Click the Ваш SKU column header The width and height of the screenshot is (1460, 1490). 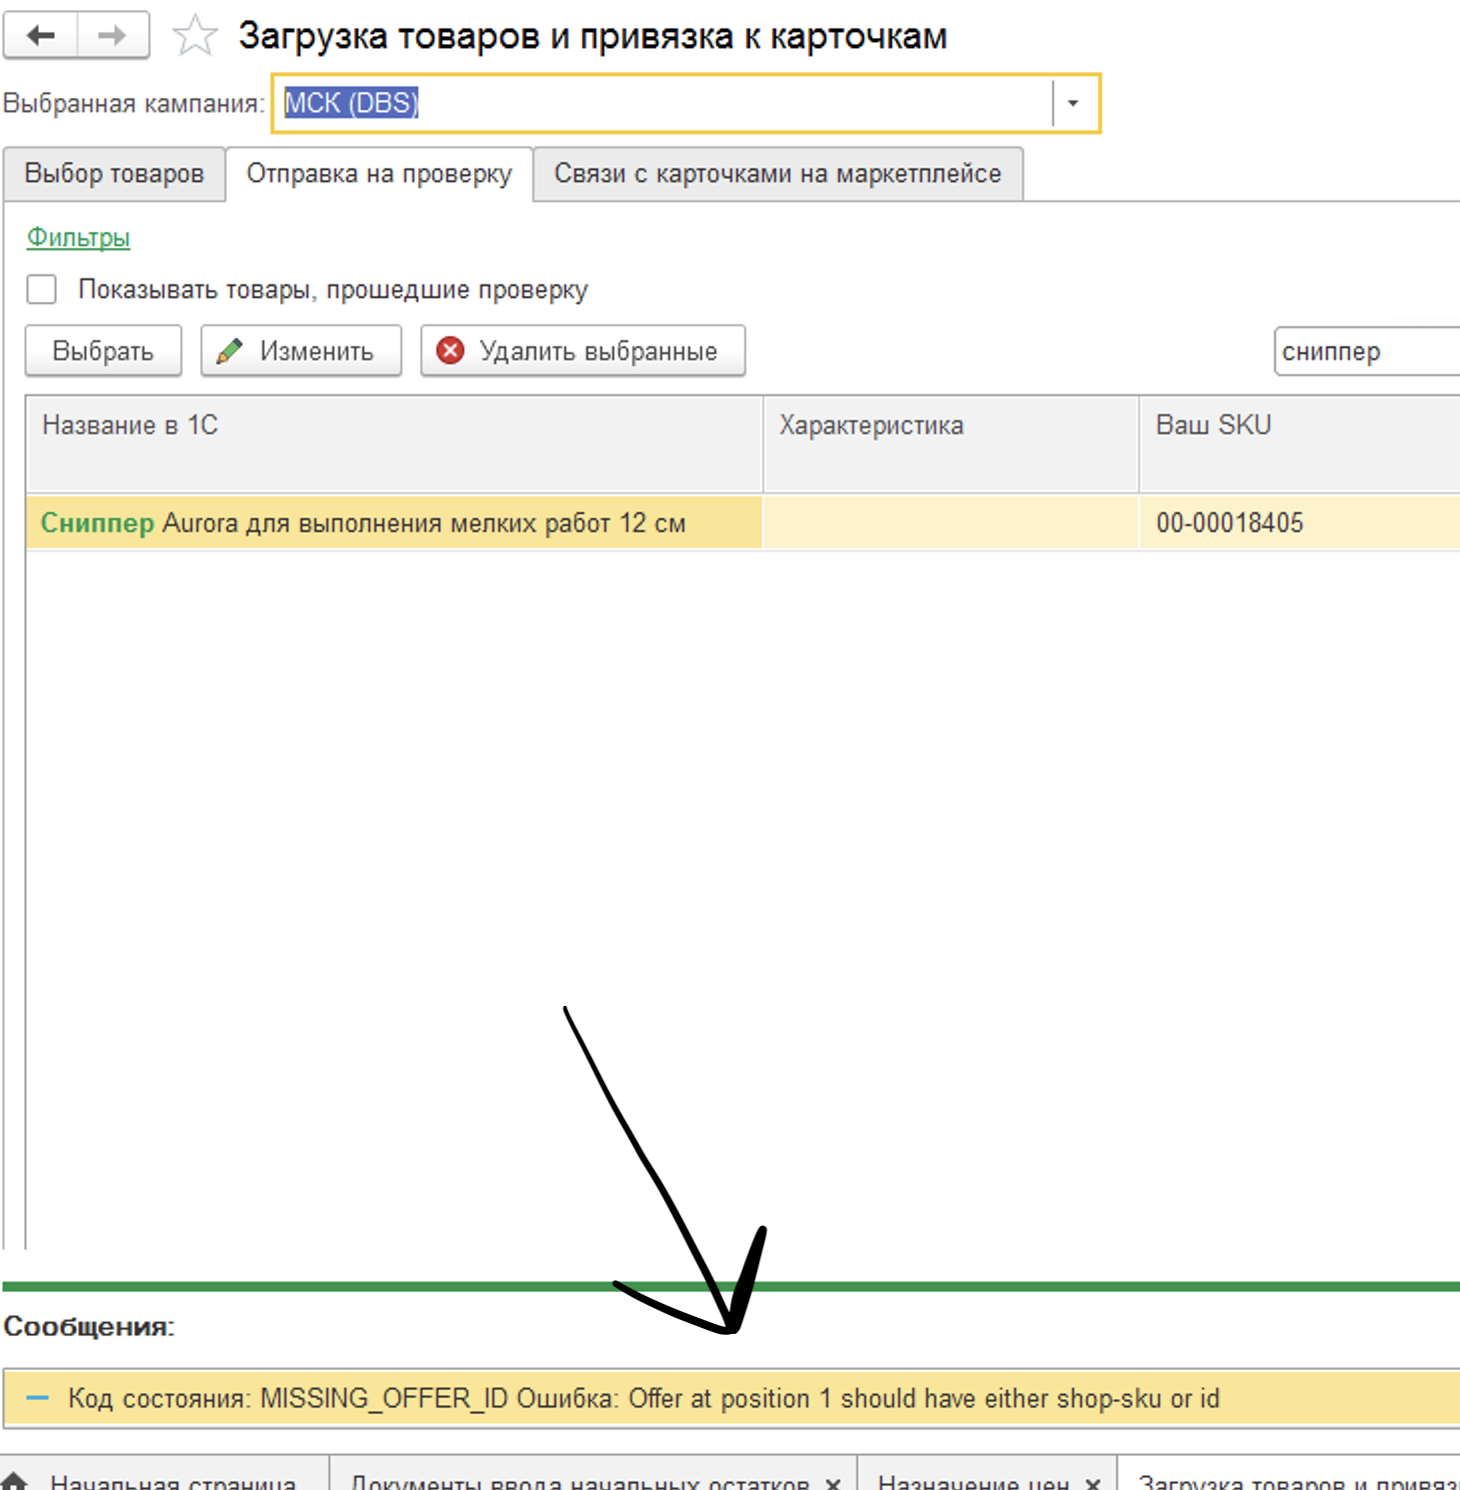coord(1213,425)
